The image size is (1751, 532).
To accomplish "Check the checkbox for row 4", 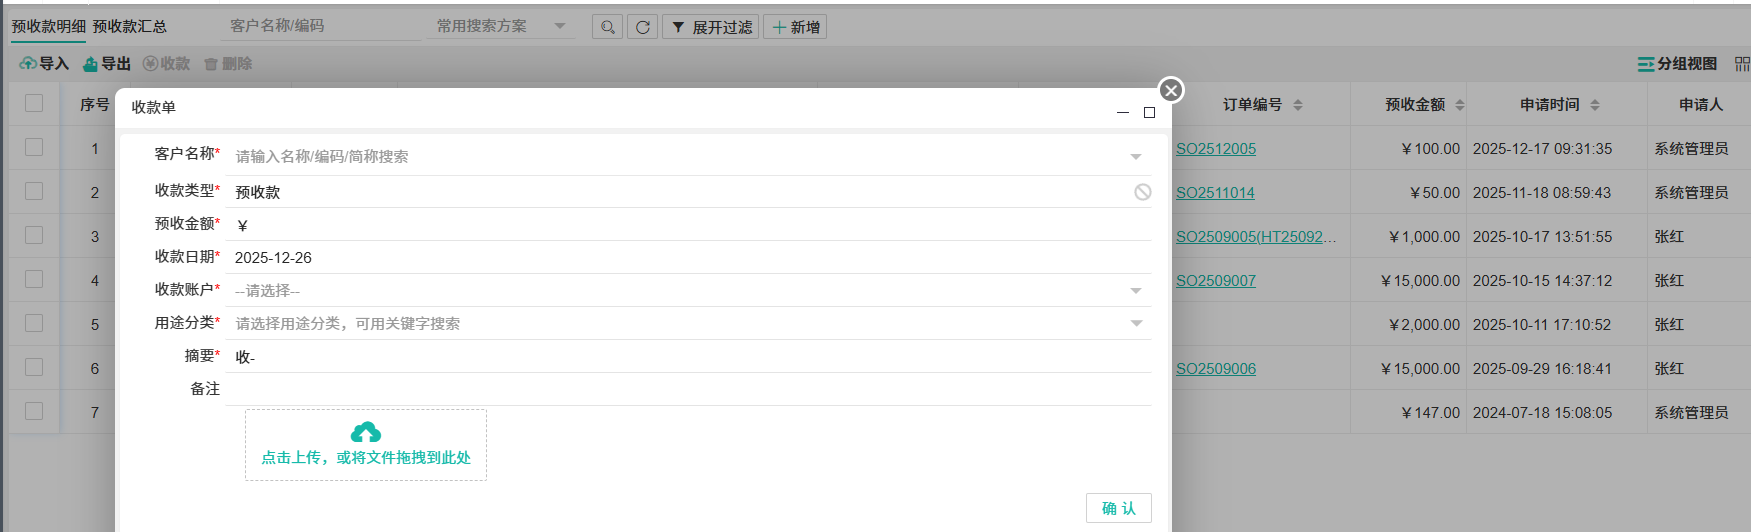I will [34, 280].
